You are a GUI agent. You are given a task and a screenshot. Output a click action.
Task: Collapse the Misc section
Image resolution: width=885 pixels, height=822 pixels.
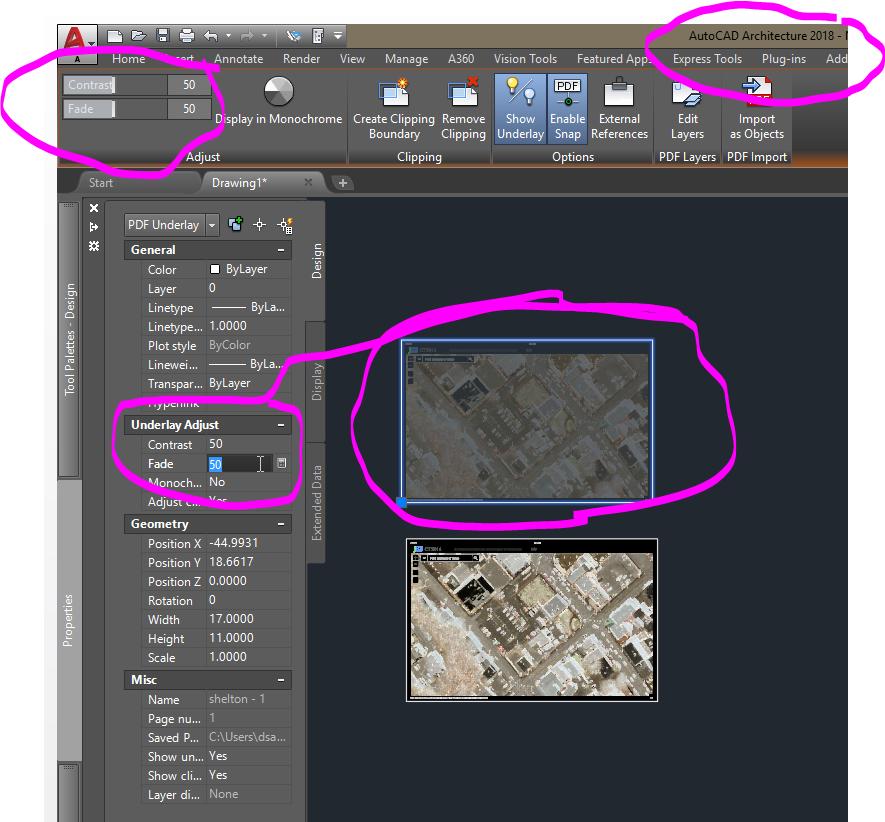(x=281, y=680)
